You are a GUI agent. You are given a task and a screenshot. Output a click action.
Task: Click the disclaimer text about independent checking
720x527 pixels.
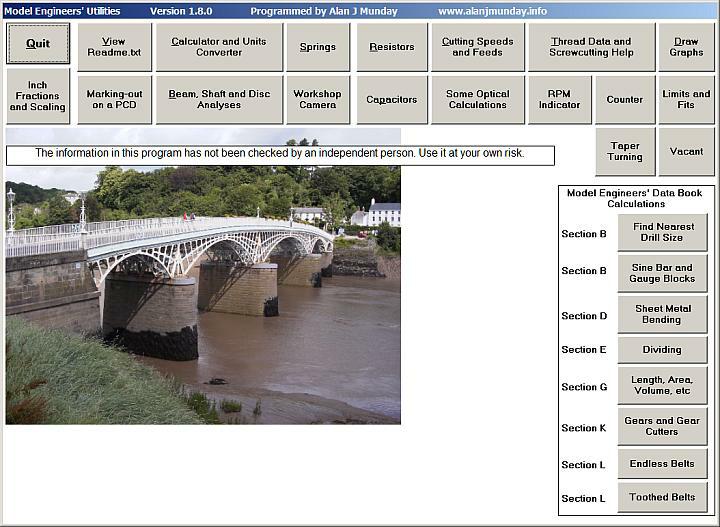click(x=280, y=153)
